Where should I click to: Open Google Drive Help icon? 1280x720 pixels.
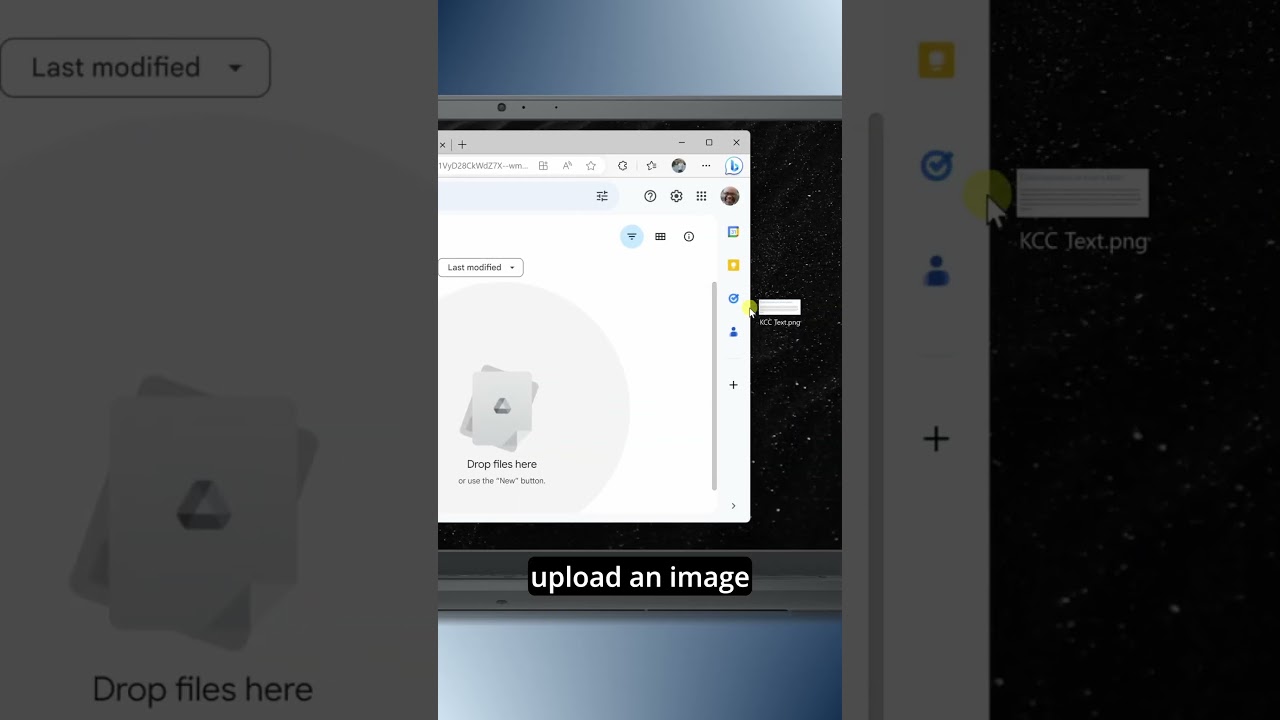[650, 196]
